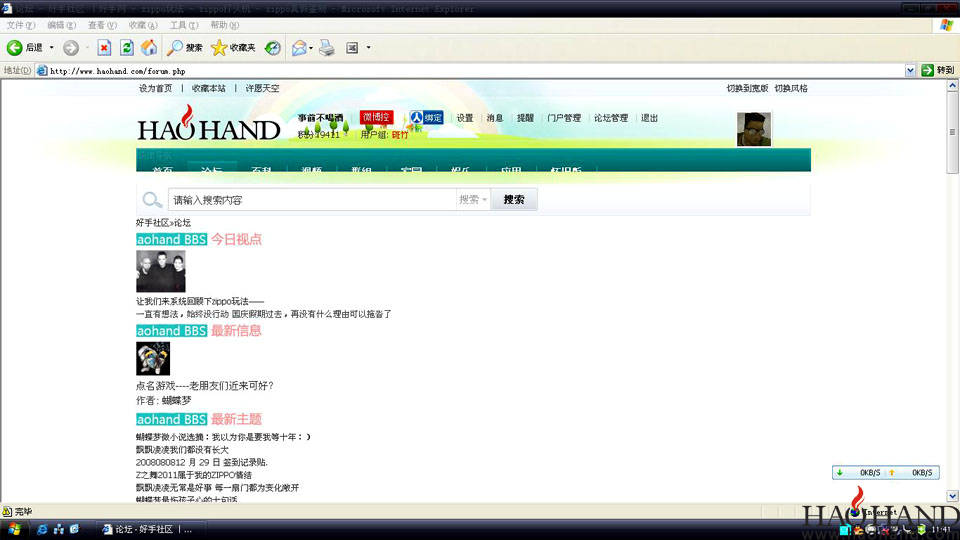Click the vertical scrollbar up arrow
Image resolution: width=960 pixels, height=540 pixels.
point(952,86)
